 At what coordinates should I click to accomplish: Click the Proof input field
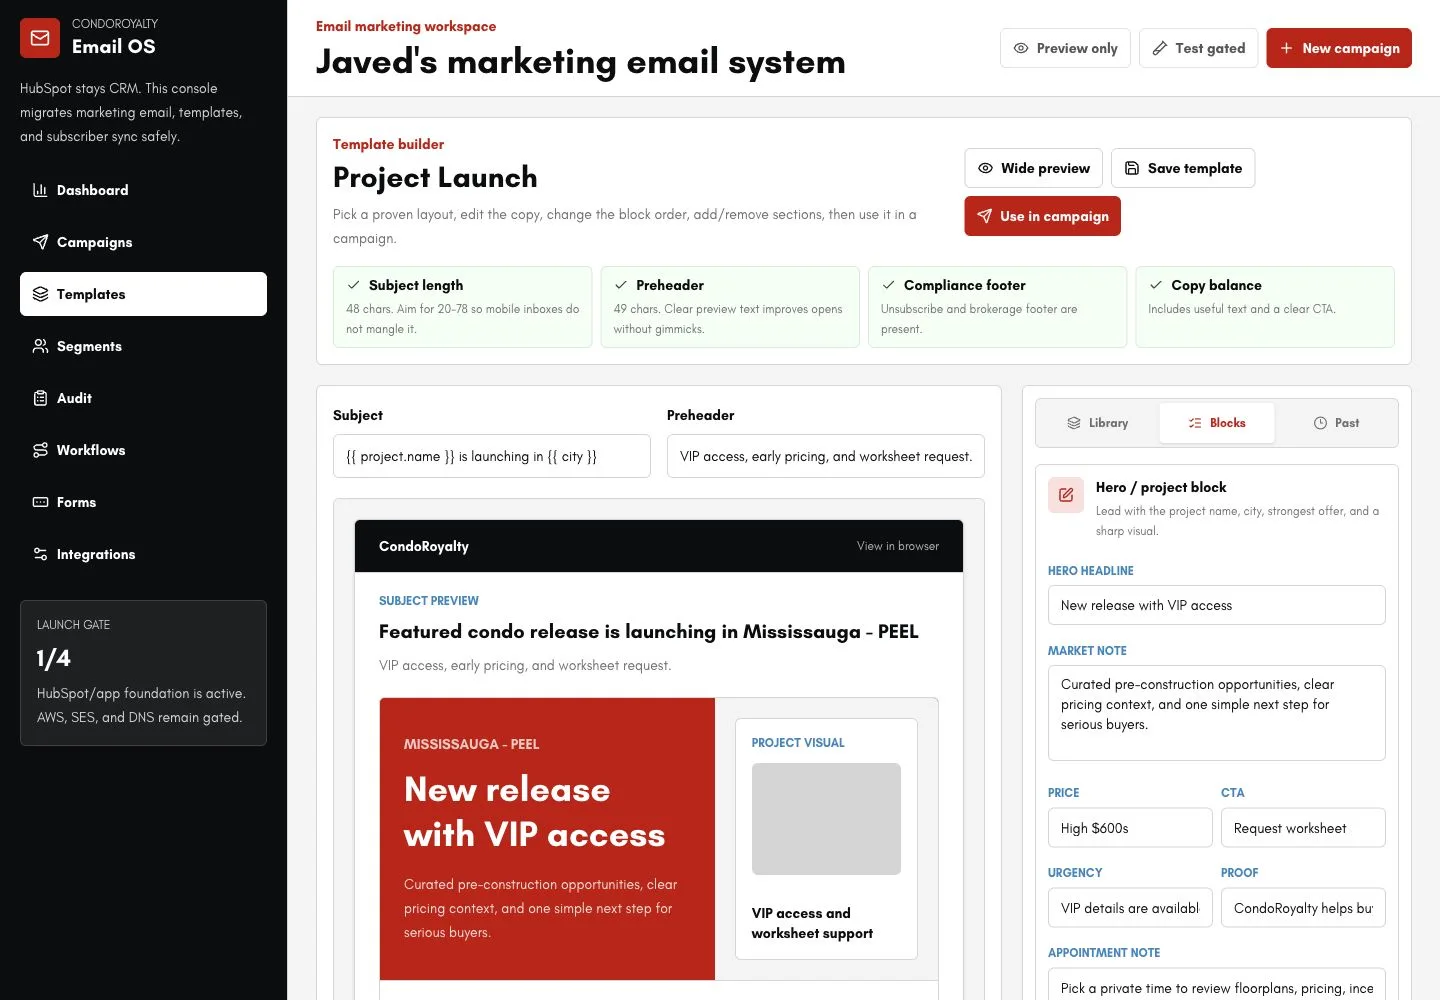click(1303, 908)
